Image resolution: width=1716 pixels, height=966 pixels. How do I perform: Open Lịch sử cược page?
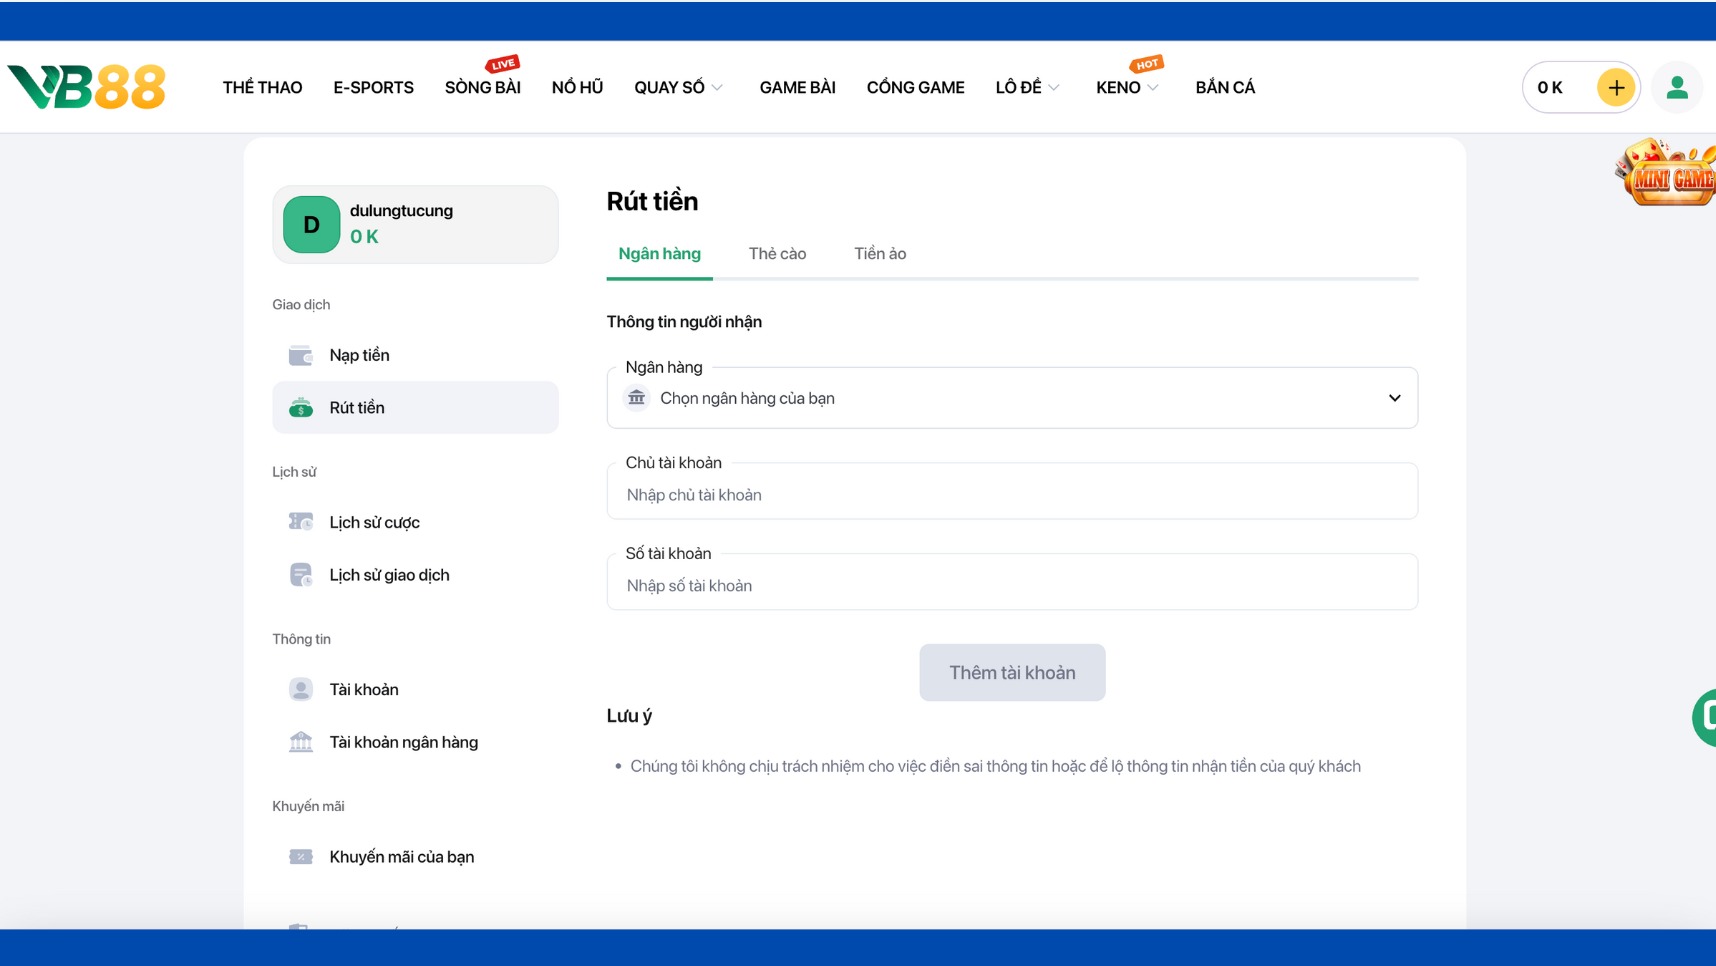click(x=415, y=522)
